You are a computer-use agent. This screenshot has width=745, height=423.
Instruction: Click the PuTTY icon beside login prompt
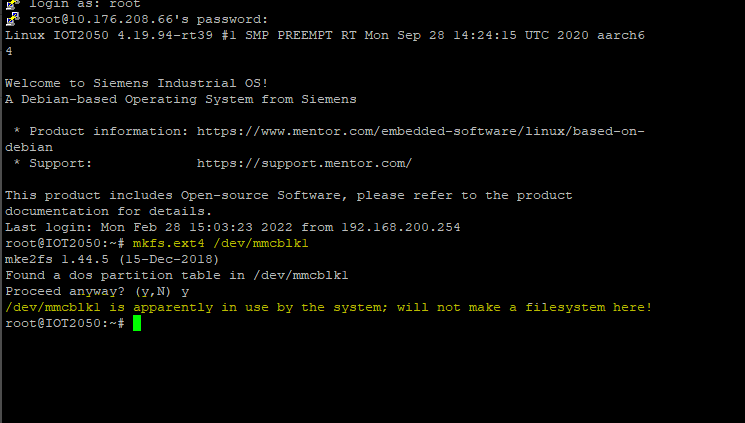[x=11, y=4]
